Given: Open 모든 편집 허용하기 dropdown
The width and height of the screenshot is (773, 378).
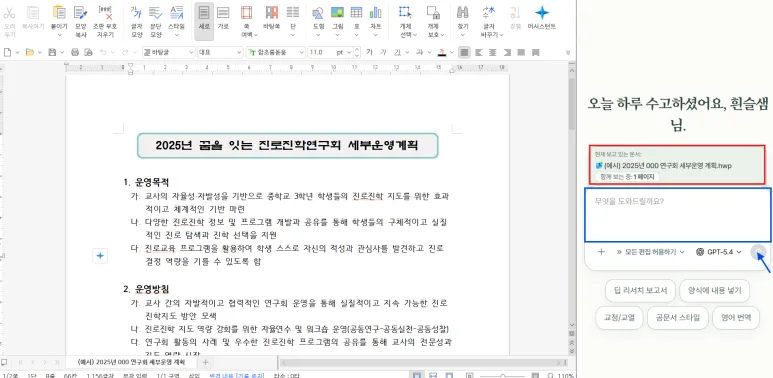Looking at the screenshot, I should [650, 252].
